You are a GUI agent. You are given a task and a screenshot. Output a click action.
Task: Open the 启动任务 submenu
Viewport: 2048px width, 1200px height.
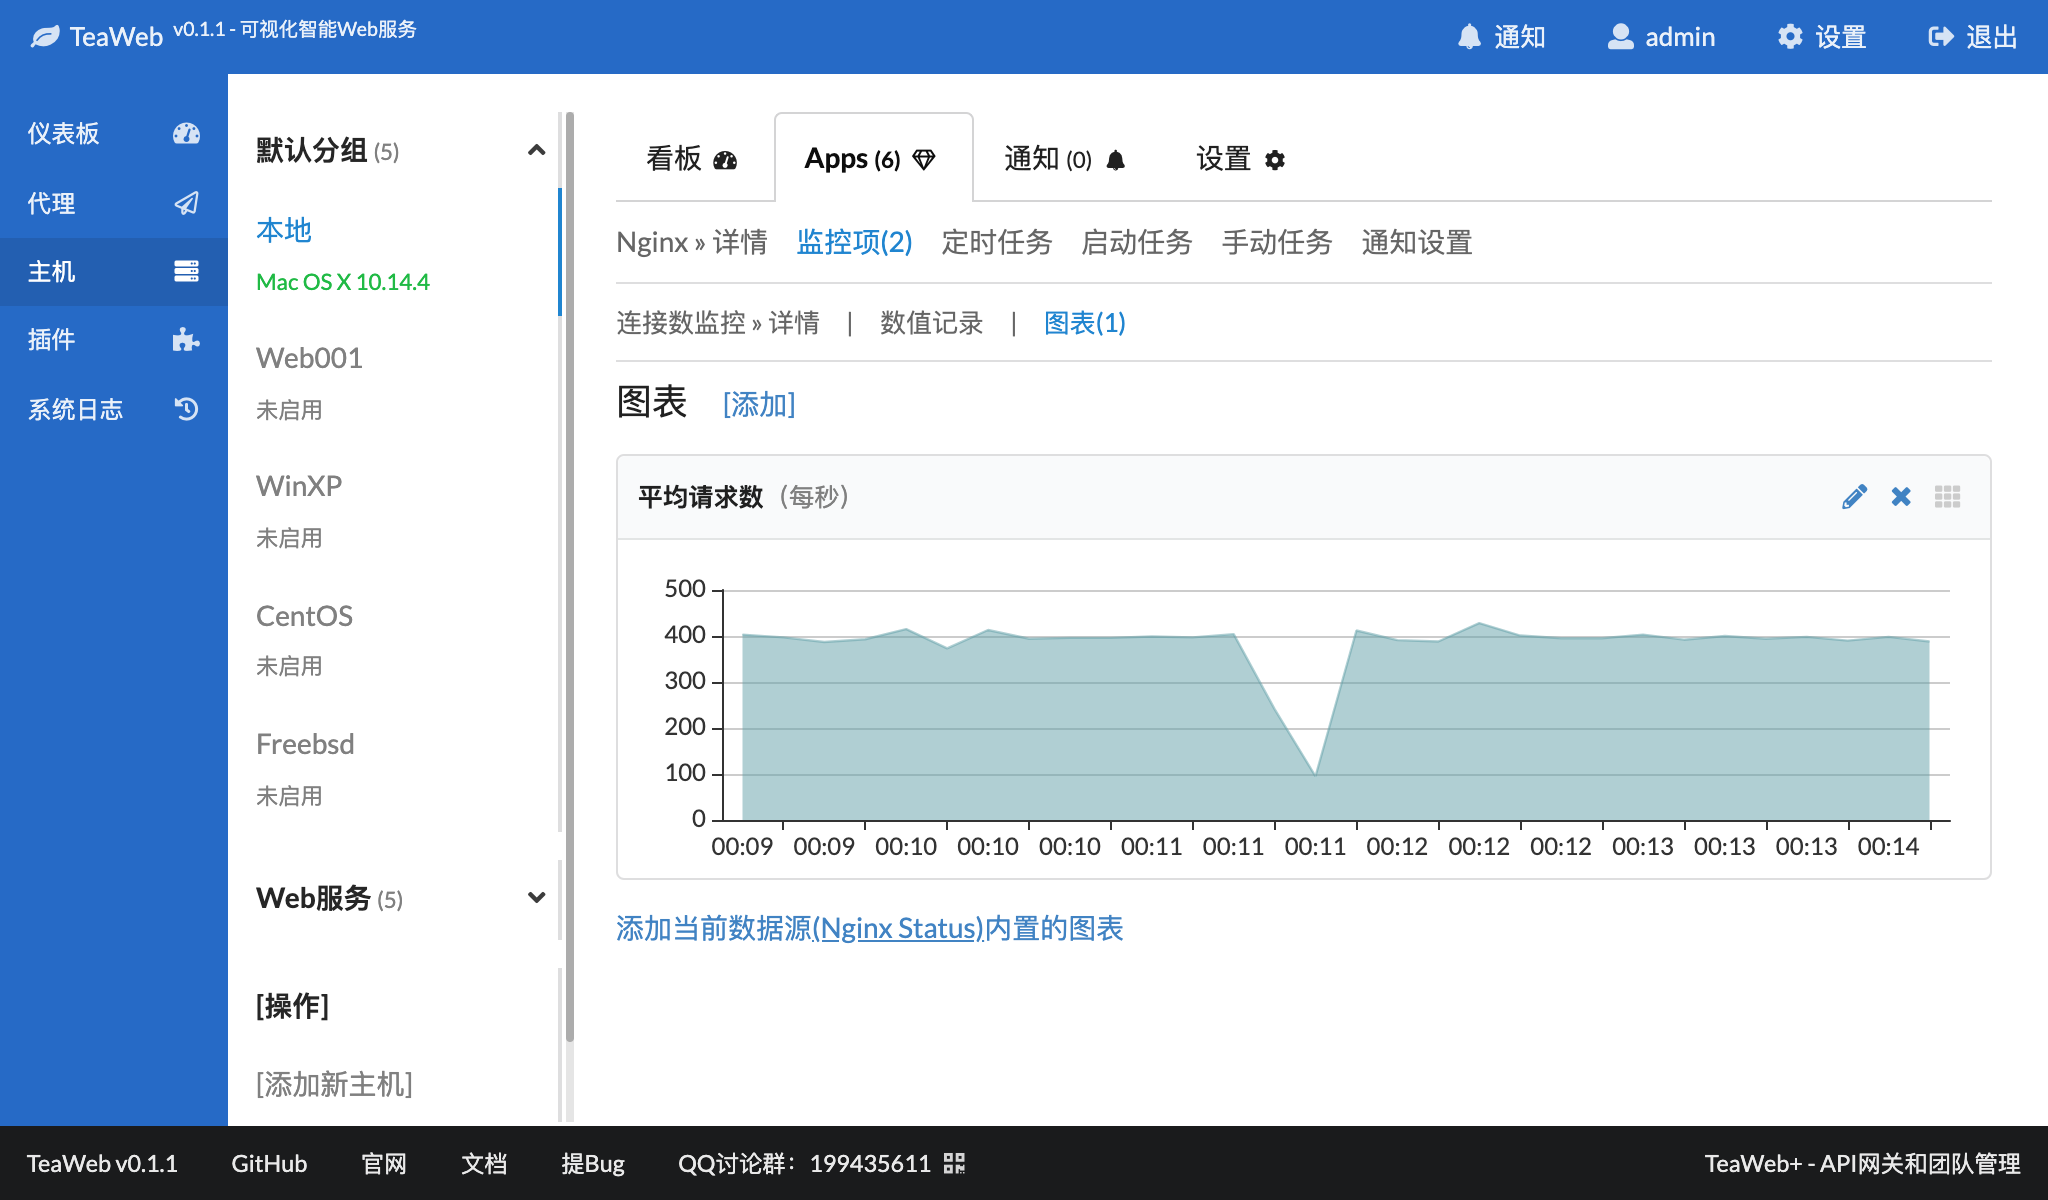click(x=1137, y=242)
